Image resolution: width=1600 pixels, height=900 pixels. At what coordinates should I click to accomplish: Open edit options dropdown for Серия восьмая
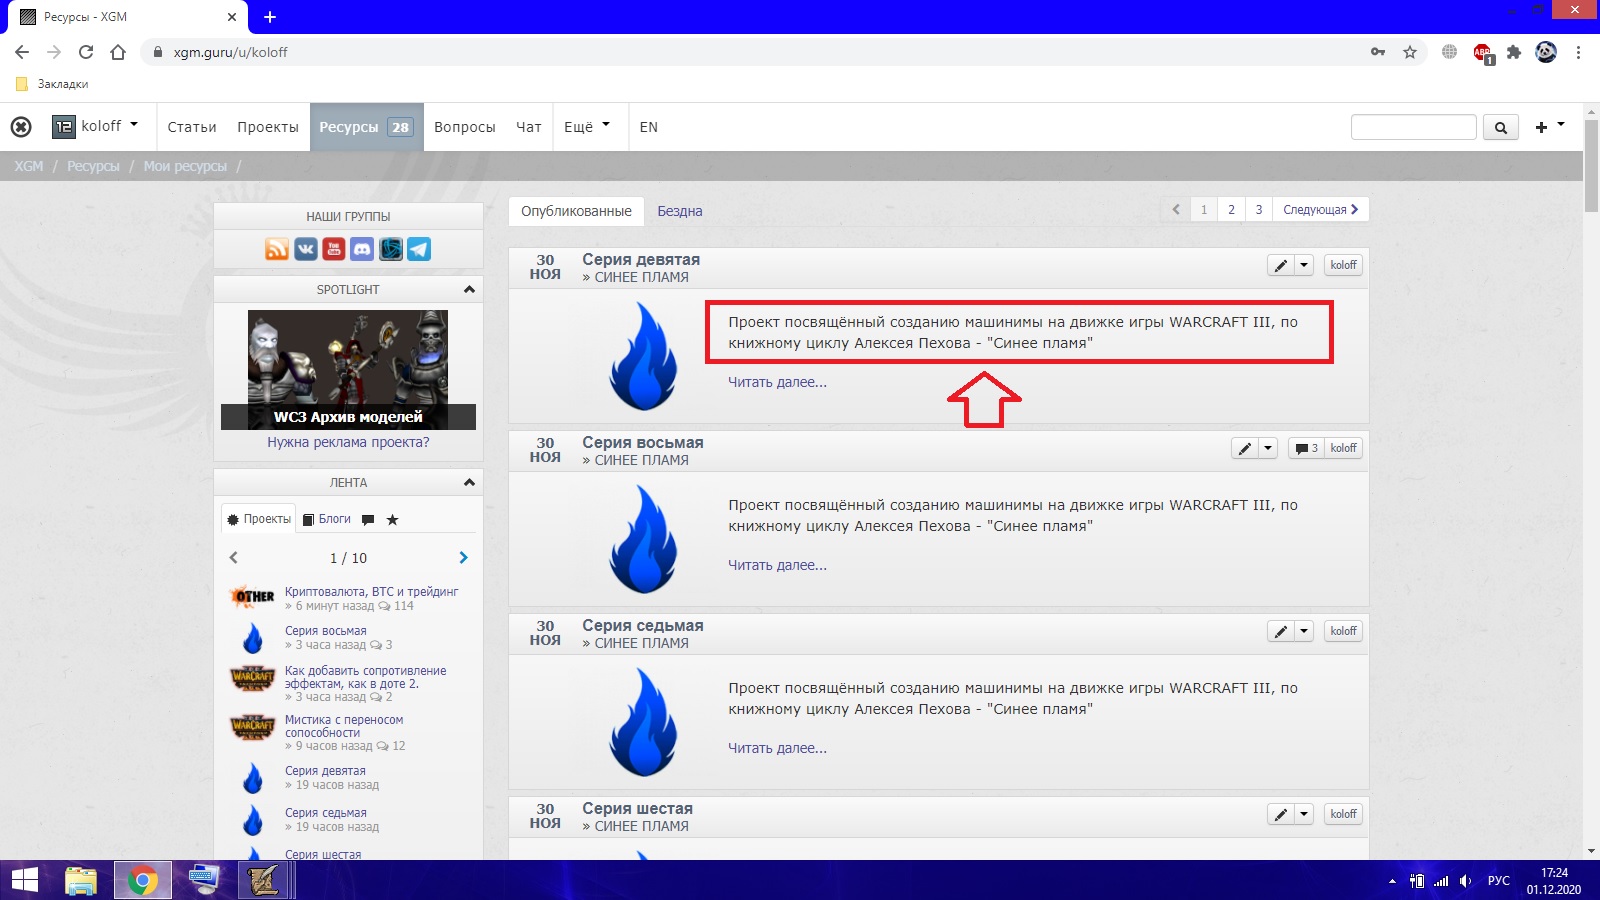pyautogui.click(x=1268, y=448)
